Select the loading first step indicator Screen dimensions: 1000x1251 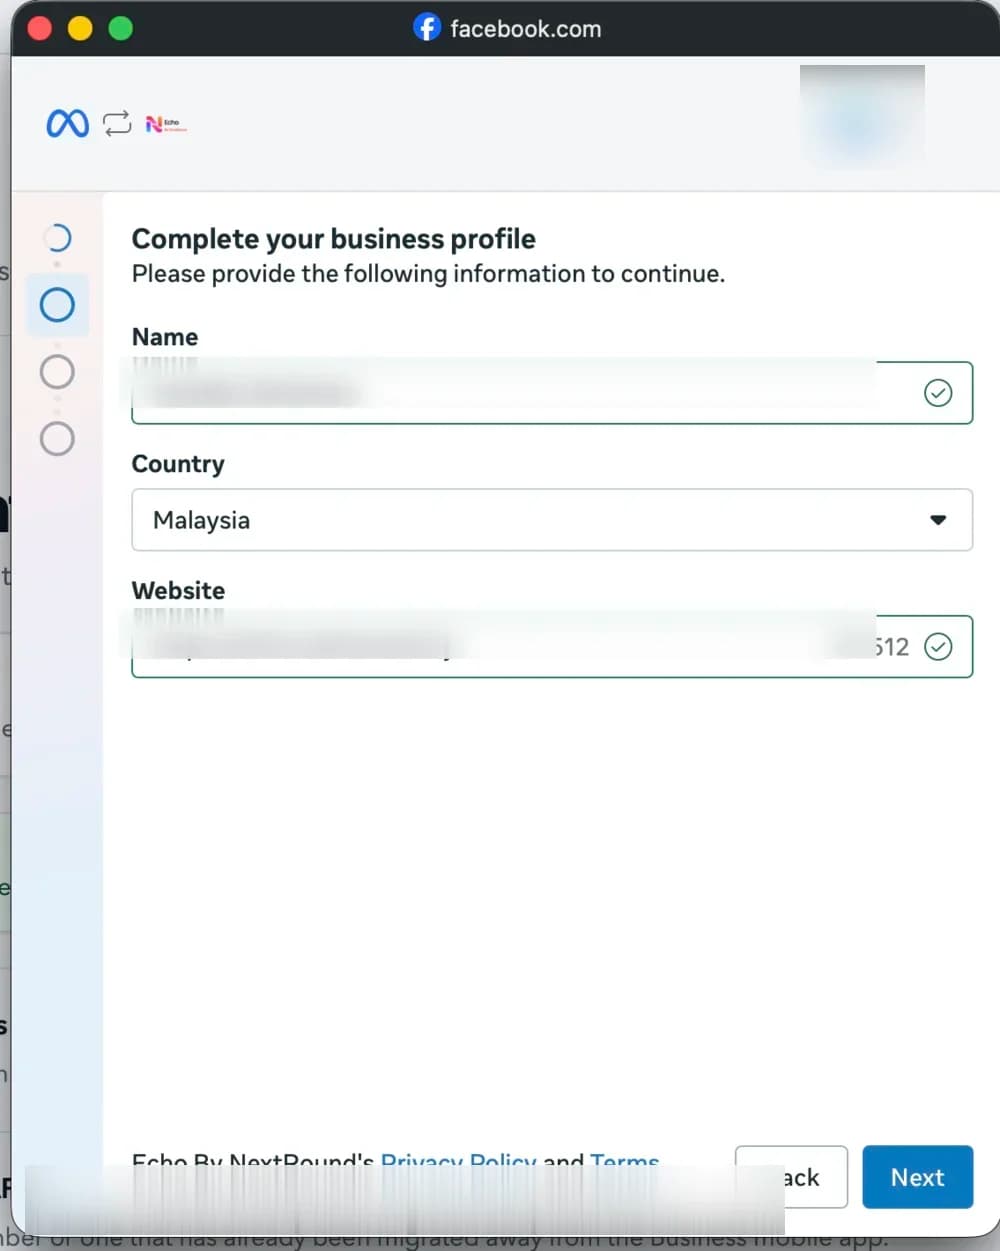click(x=57, y=238)
